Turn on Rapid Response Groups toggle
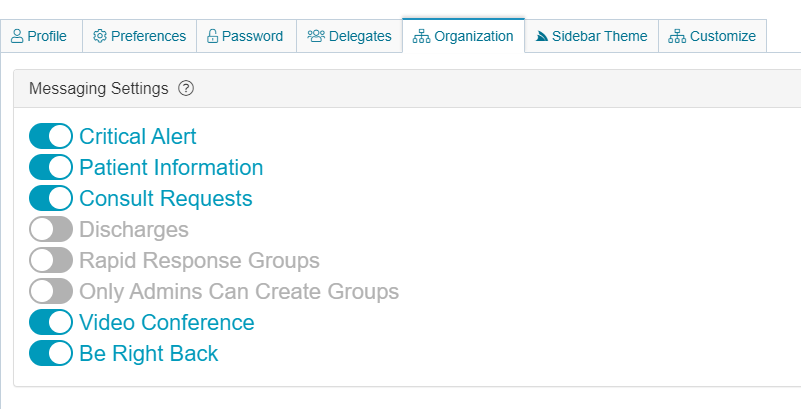 point(51,260)
